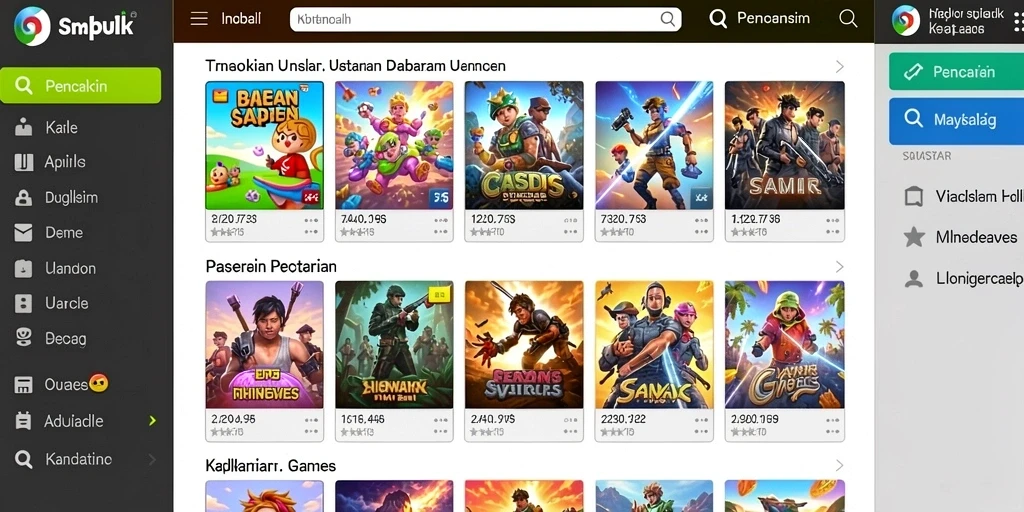This screenshot has height=512, width=1024.
Task: Expand the Kandatino submenu chevron
Action: (152, 460)
